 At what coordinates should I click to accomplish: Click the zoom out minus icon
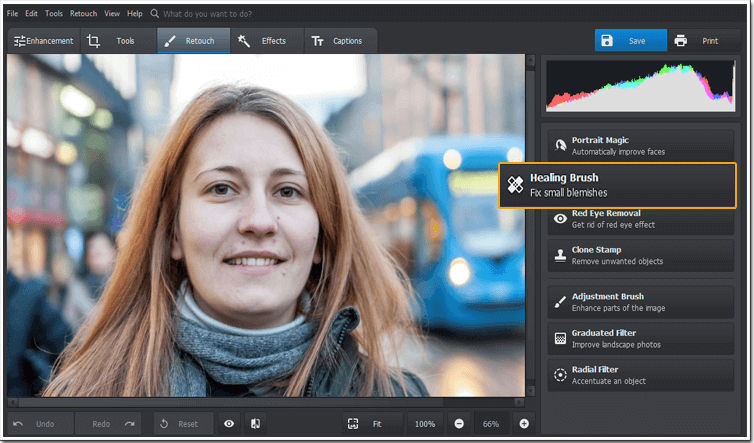tap(459, 424)
